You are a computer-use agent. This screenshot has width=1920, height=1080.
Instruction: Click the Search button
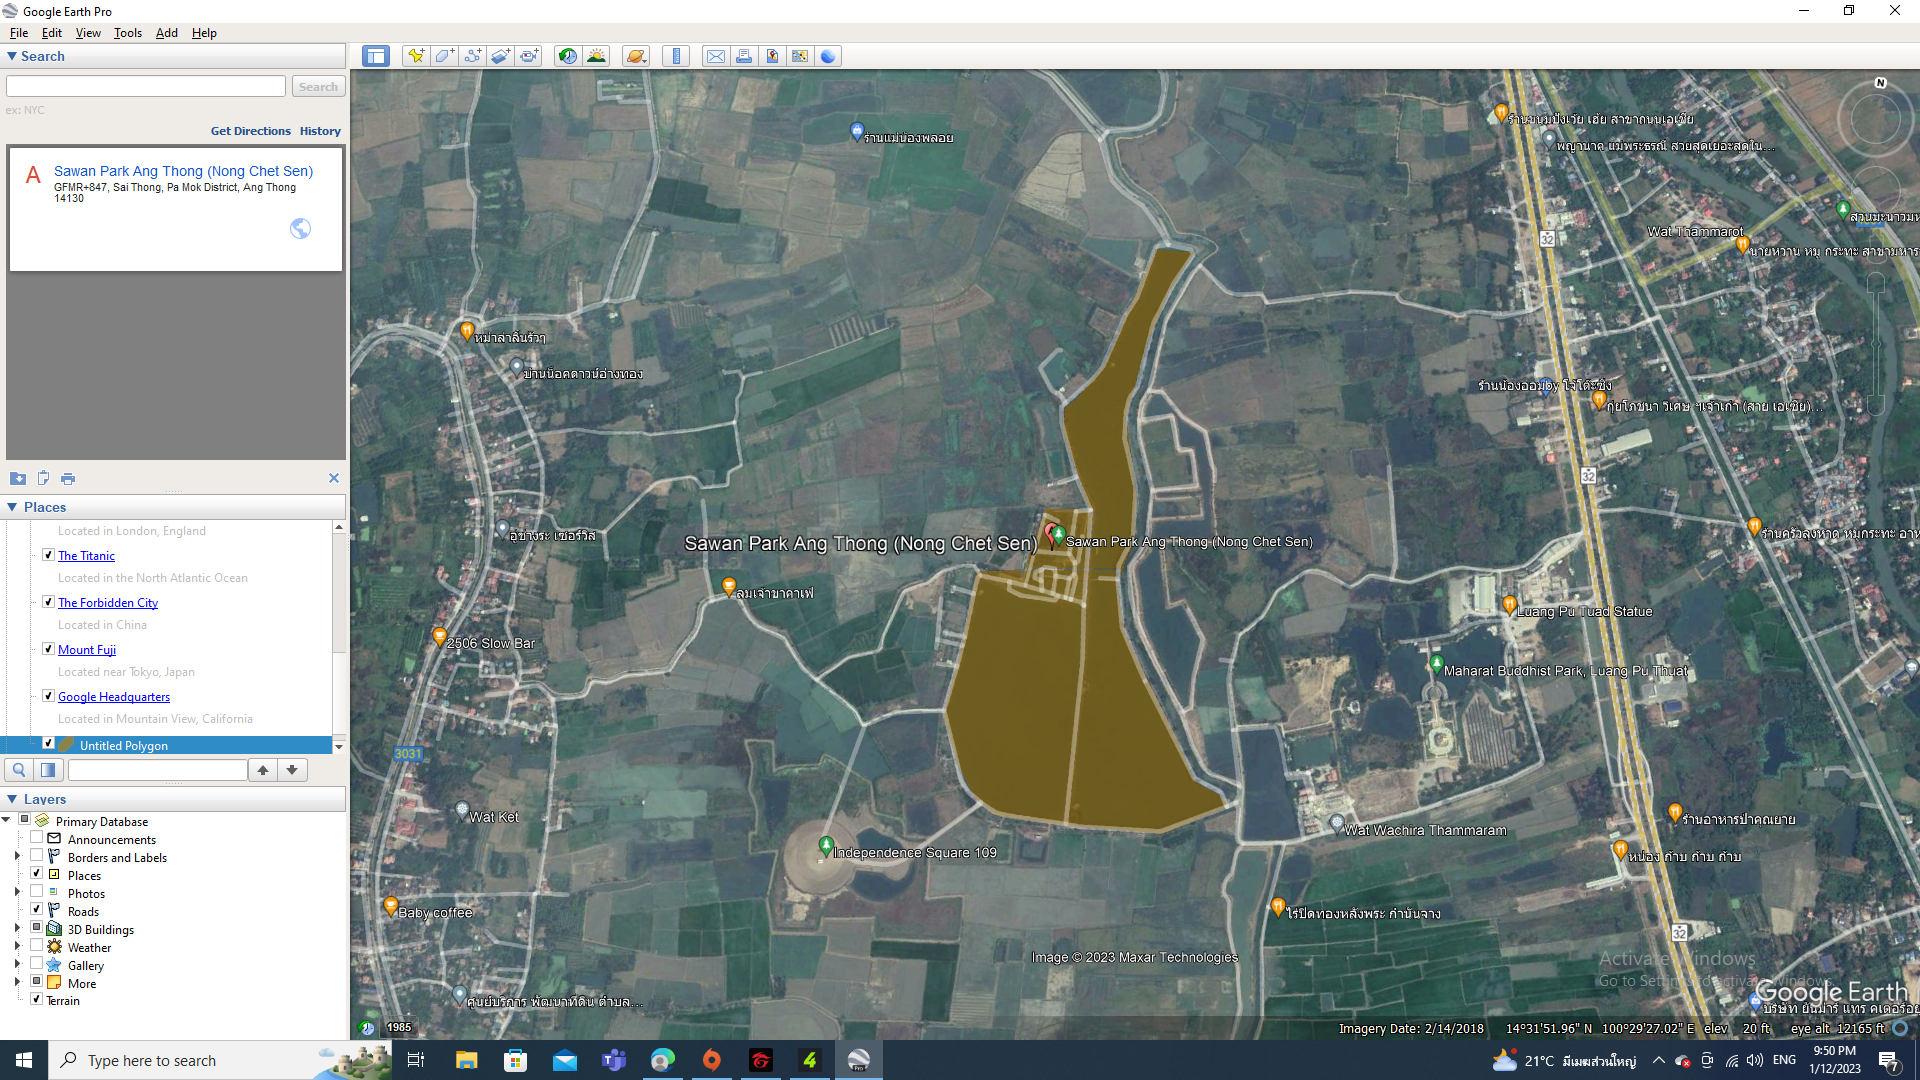(x=318, y=87)
